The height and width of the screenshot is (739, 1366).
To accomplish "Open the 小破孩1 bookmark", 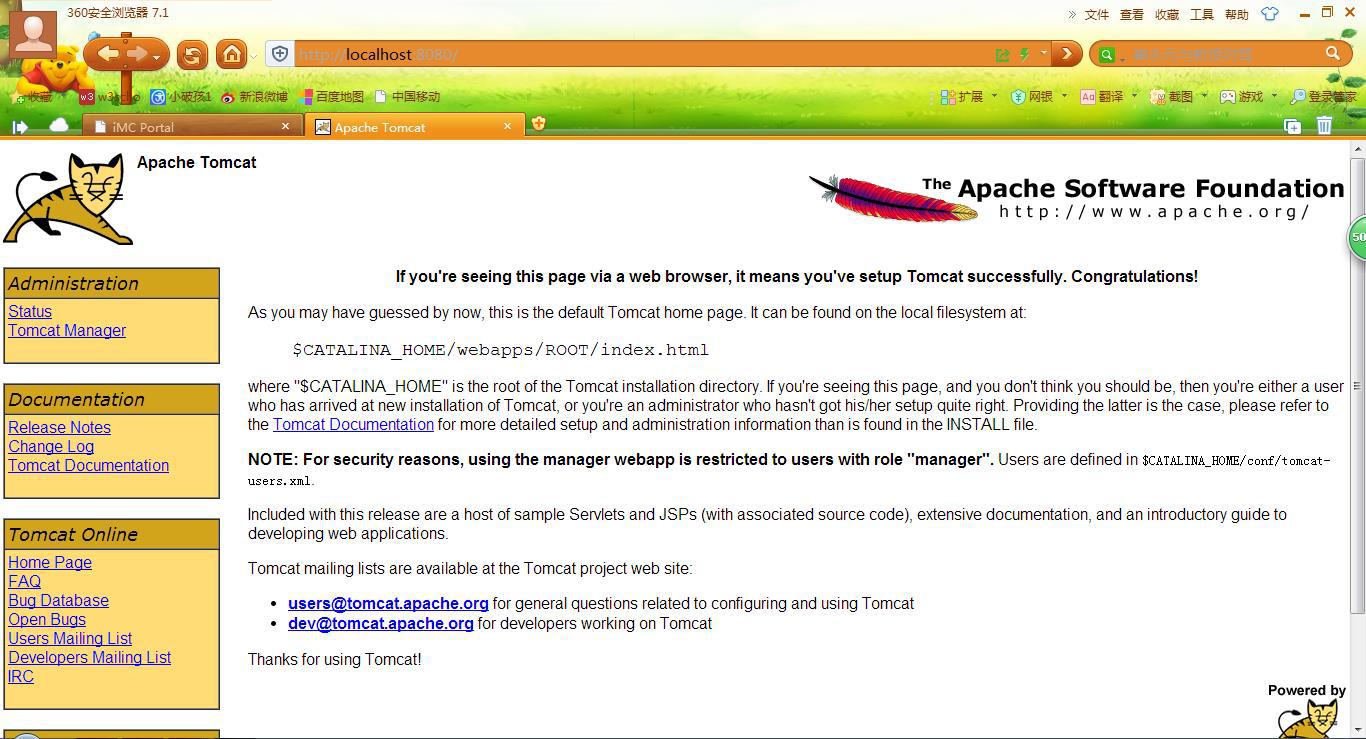I will 181,97.
